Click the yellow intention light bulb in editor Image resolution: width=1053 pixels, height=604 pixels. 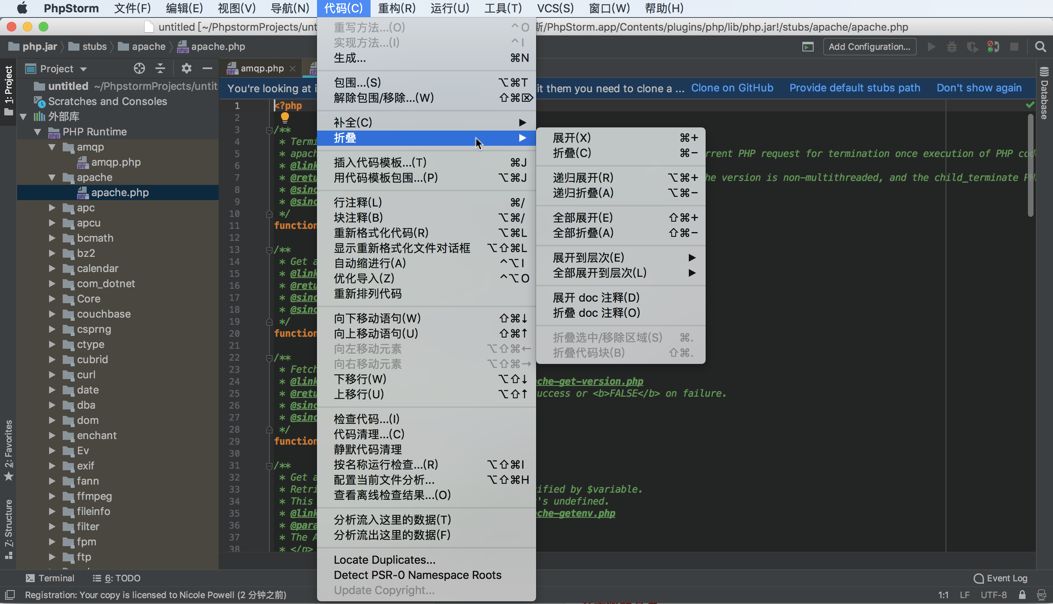coord(285,117)
